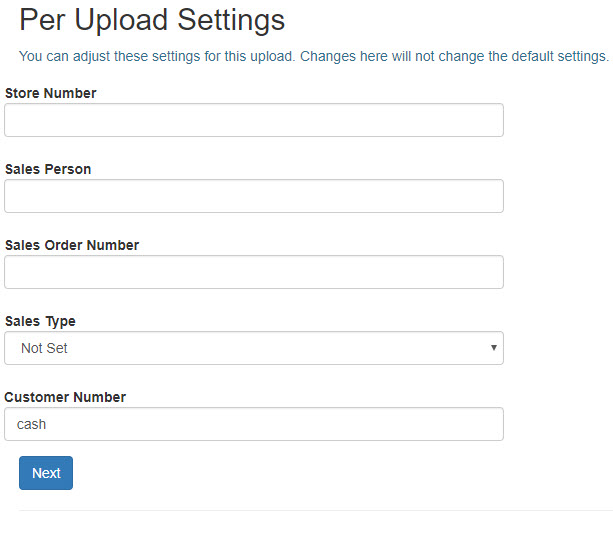Click the 'Customer Number' label
This screenshot has height=537, width=613.
(x=65, y=397)
